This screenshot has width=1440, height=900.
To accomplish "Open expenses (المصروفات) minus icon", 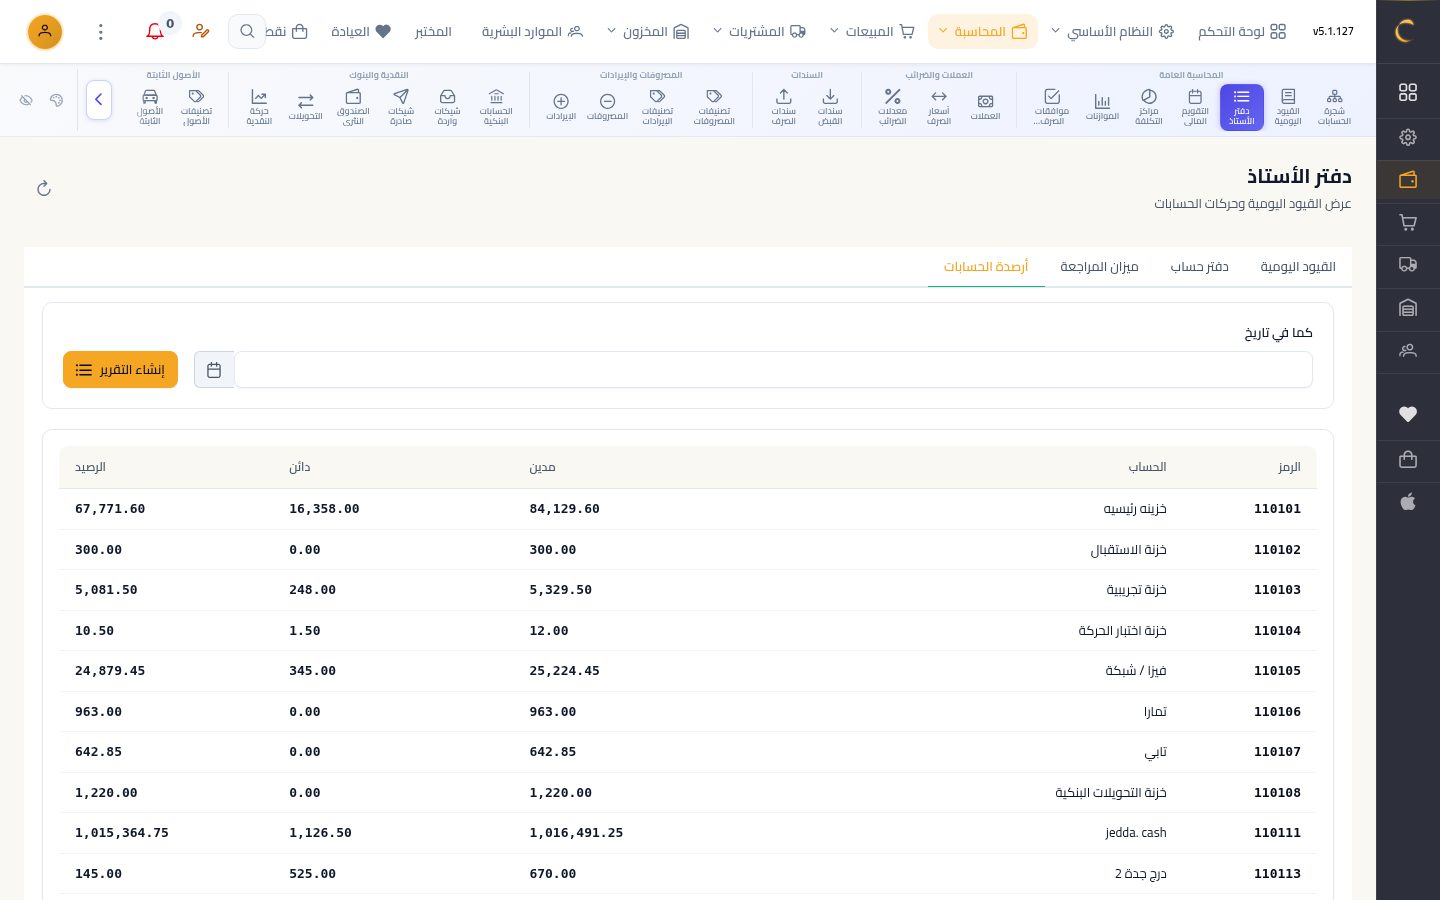I will (x=607, y=107).
